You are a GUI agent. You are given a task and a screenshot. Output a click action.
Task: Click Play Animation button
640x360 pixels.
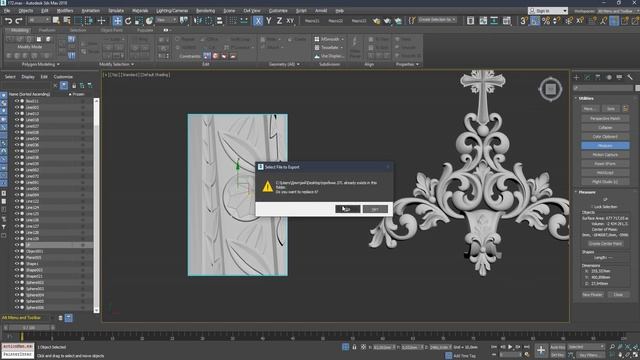[510, 347]
